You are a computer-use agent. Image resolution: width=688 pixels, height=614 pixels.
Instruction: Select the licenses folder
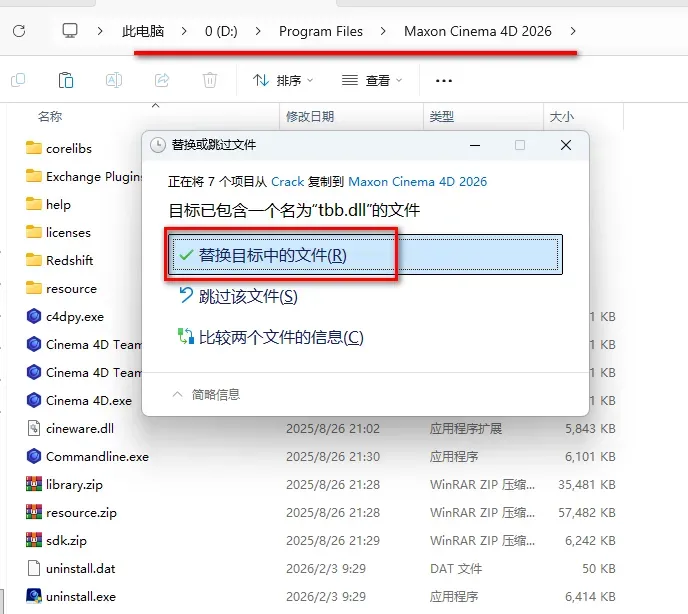point(58,232)
